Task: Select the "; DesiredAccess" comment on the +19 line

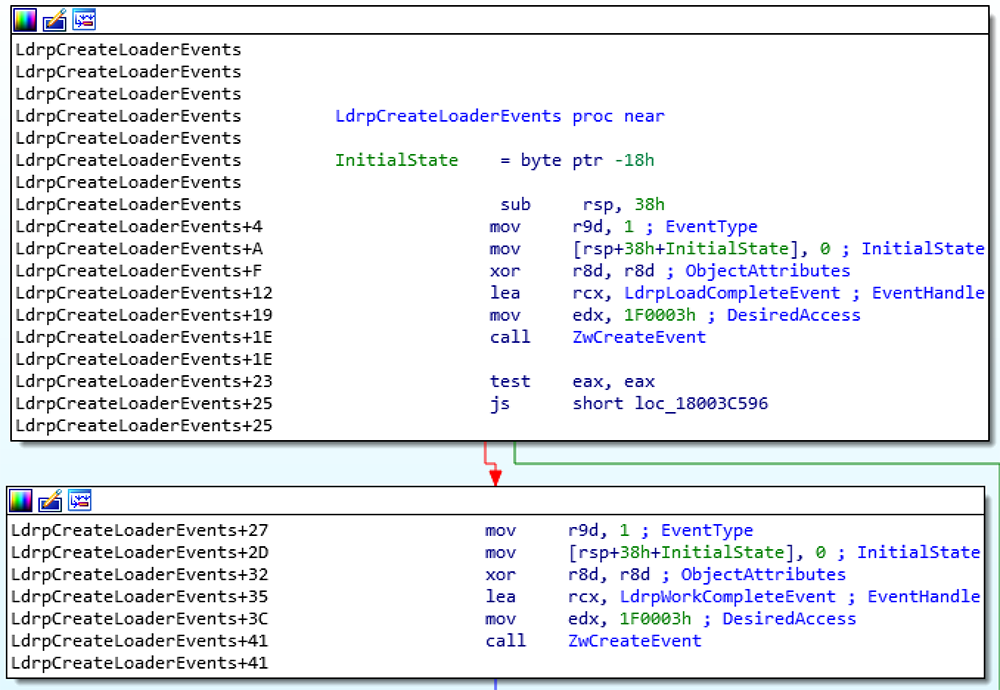Action: point(784,315)
